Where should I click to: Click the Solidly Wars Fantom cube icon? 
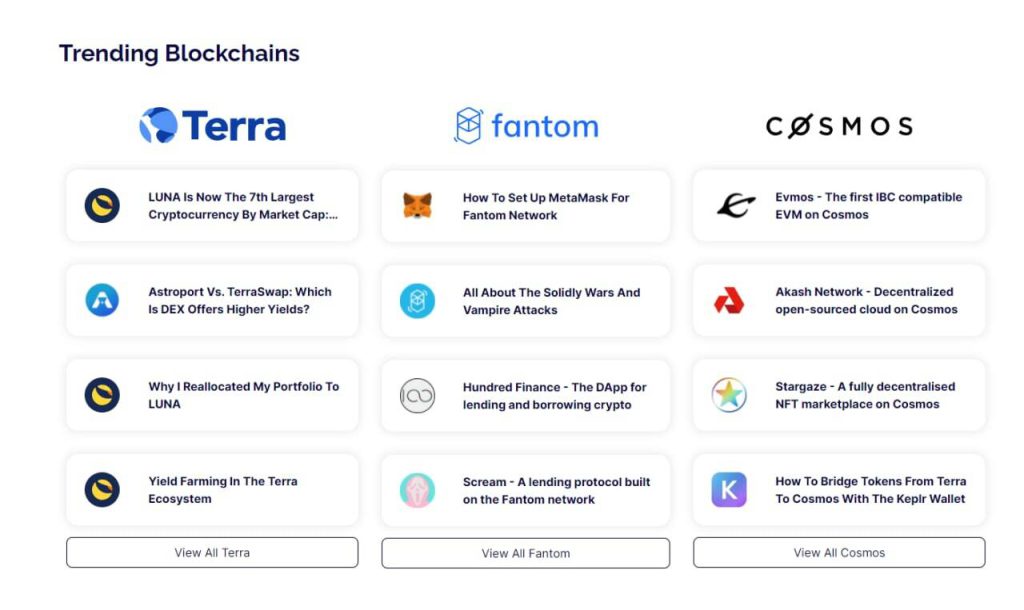click(x=417, y=301)
